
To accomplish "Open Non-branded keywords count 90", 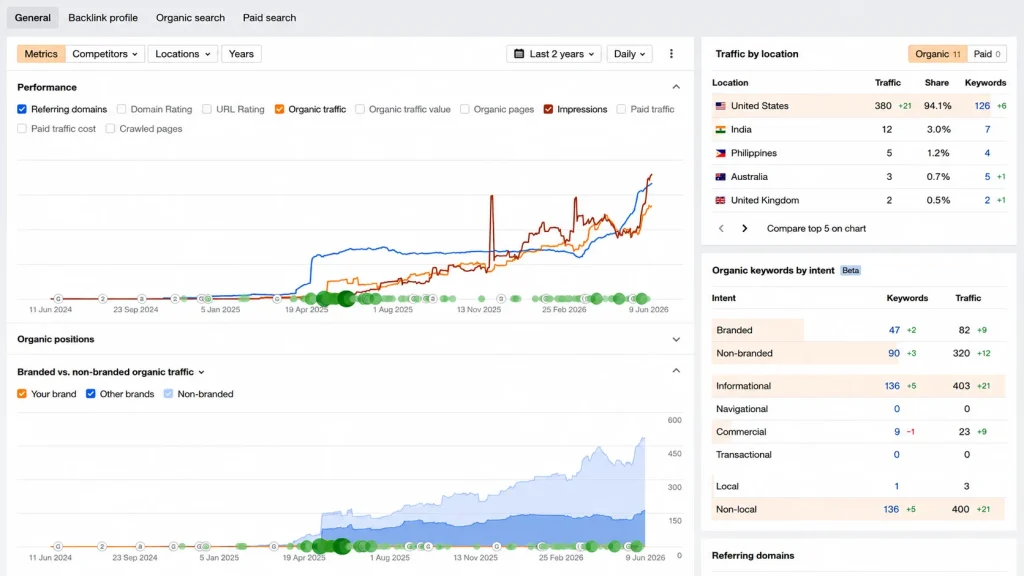I will coord(894,353).
